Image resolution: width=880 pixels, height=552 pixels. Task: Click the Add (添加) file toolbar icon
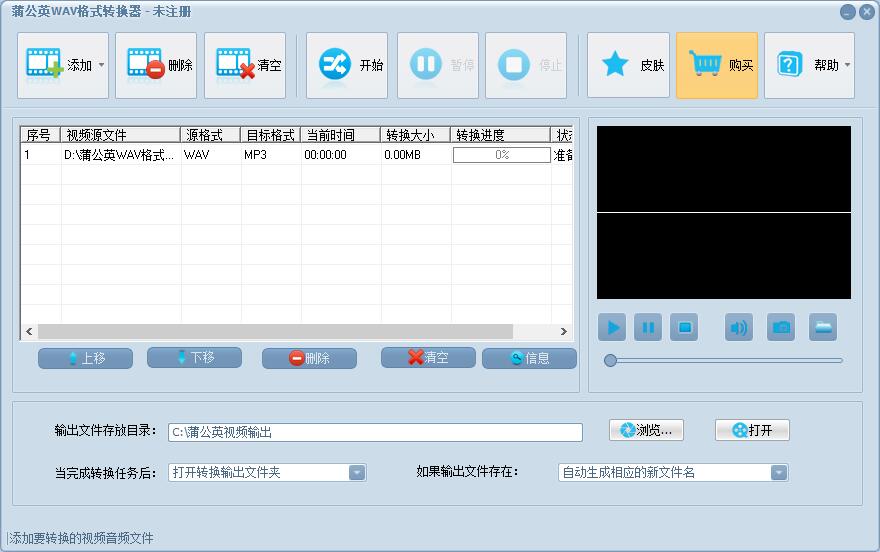(45, 65)
